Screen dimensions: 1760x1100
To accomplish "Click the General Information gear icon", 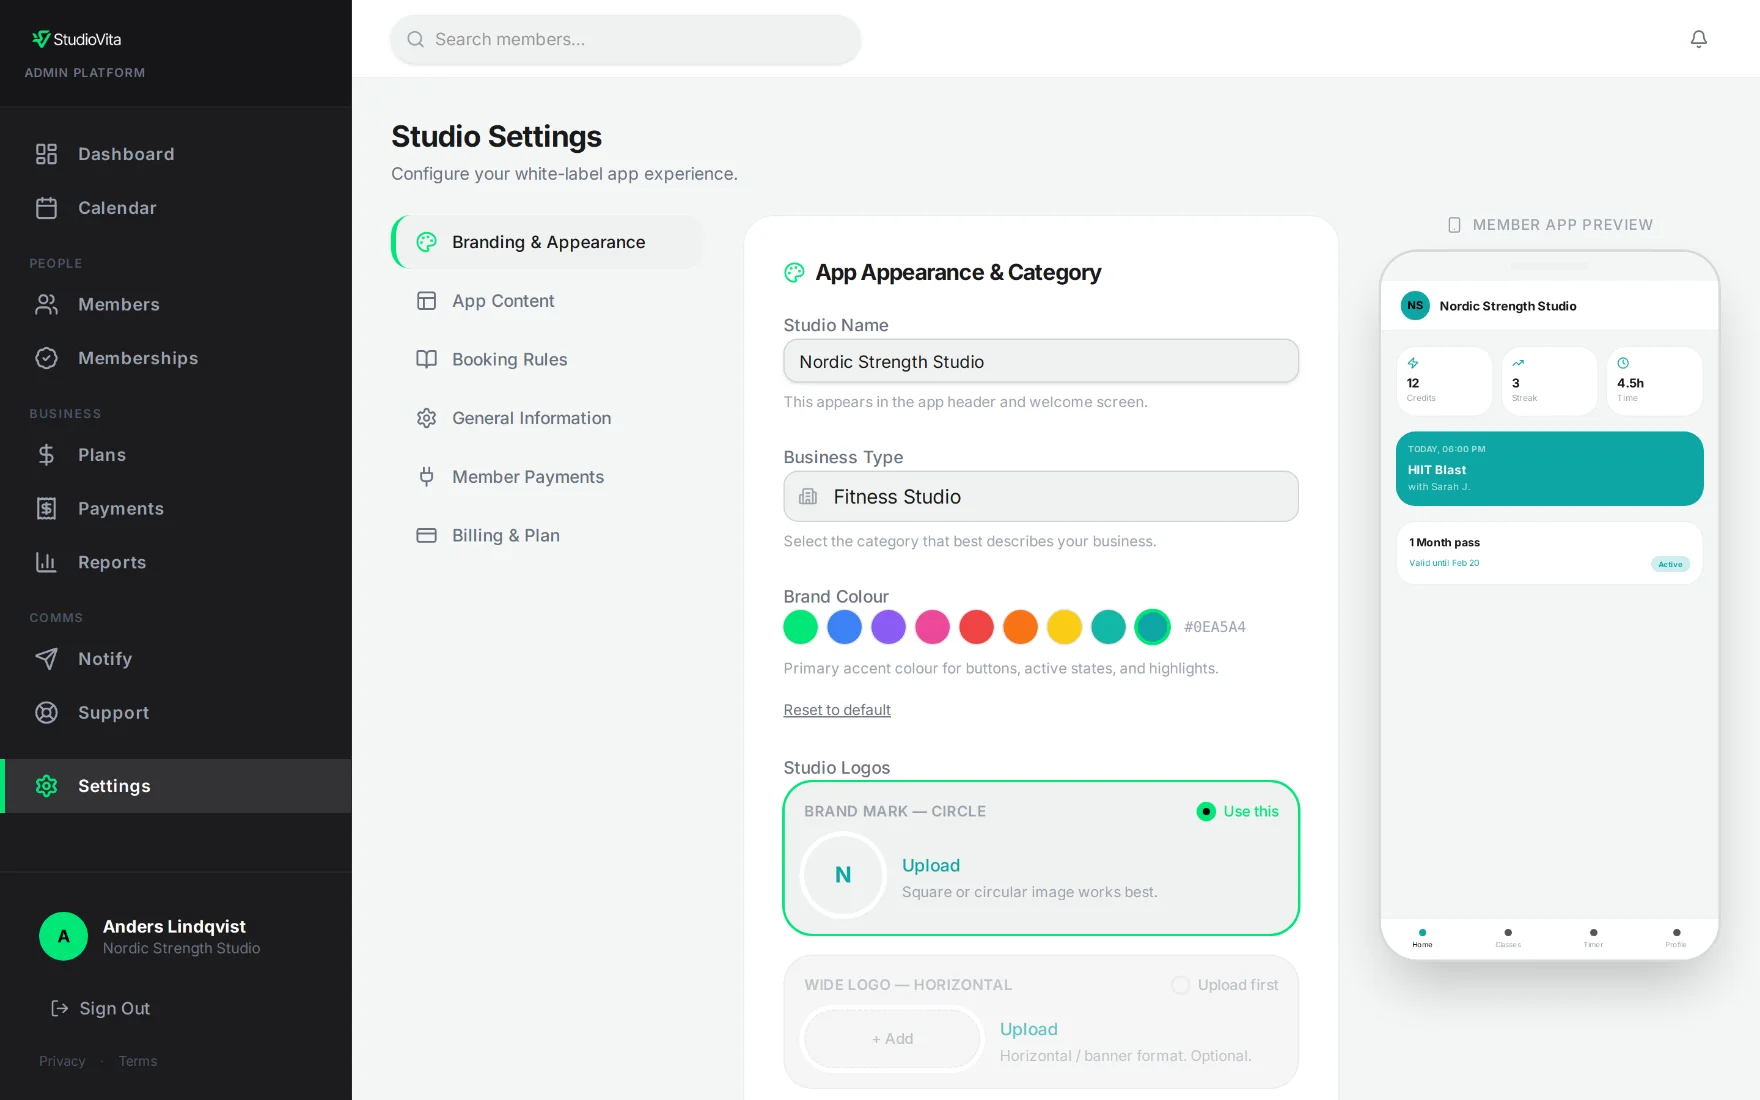I will coord(426,418).
